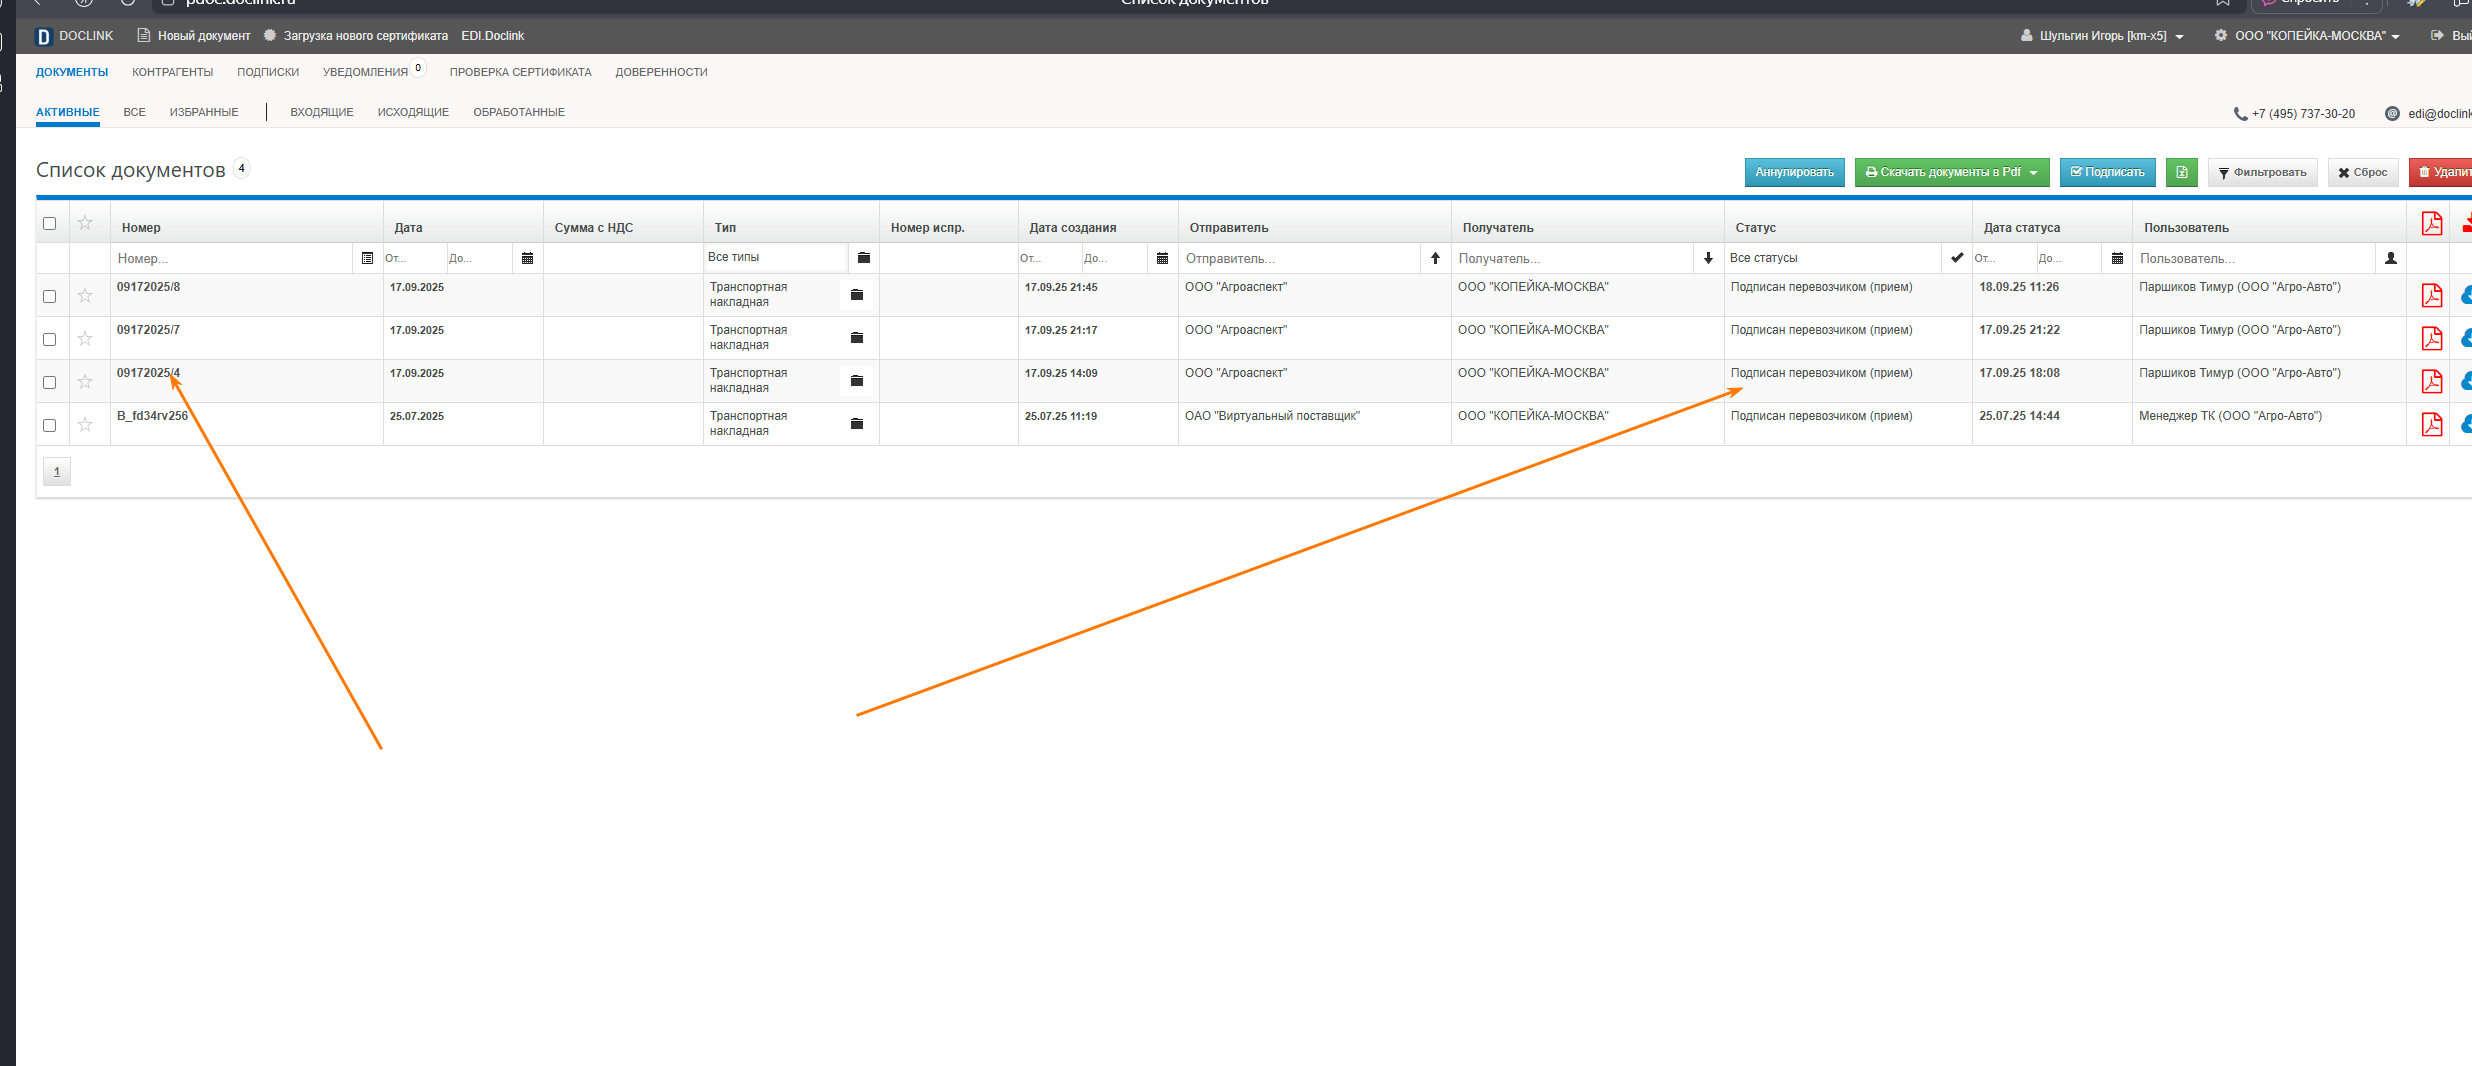
Task: Click down arrow icon beside Получатель filter
Action: [1708, 258]
